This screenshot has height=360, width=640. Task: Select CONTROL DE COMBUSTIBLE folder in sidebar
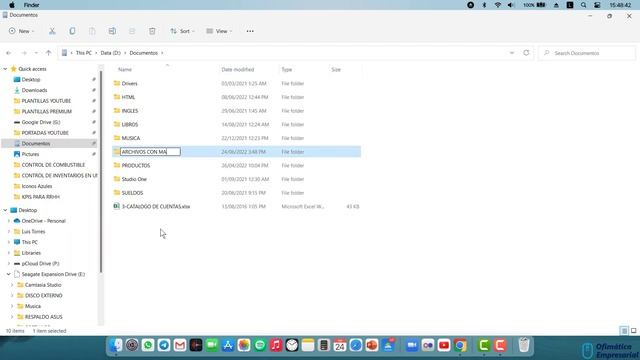point(53,165)
